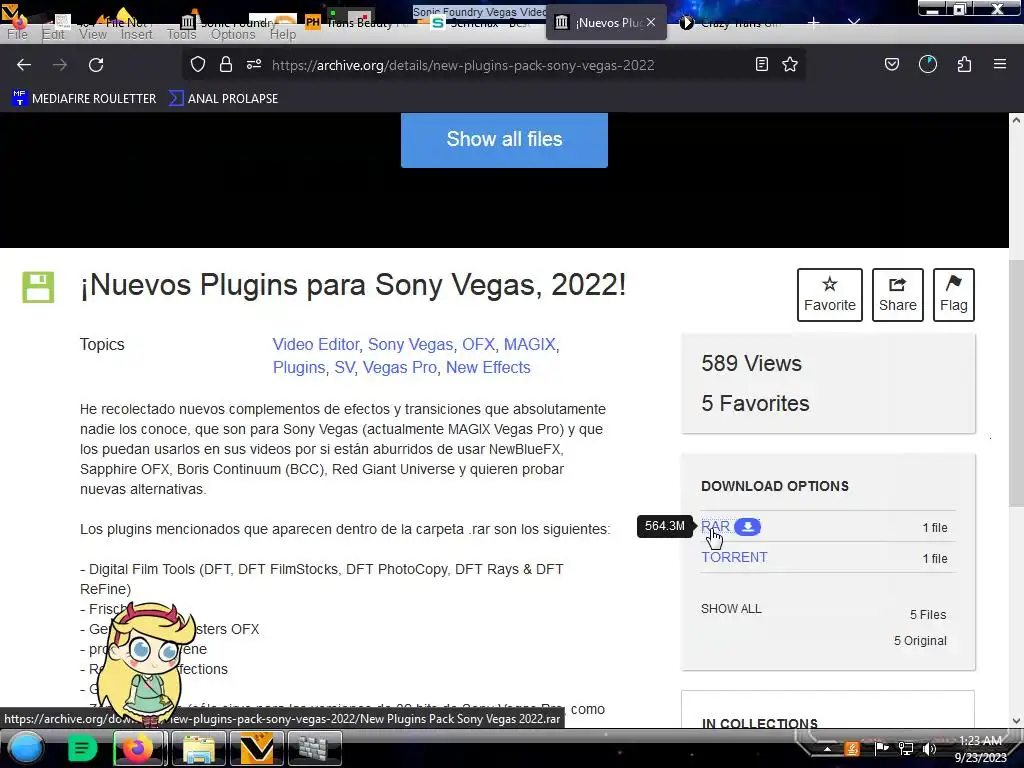The width and height of the screenshot is (1024, 768).
Task: Click the green floppy disk software icon
Action: click(x=38, y=287)
